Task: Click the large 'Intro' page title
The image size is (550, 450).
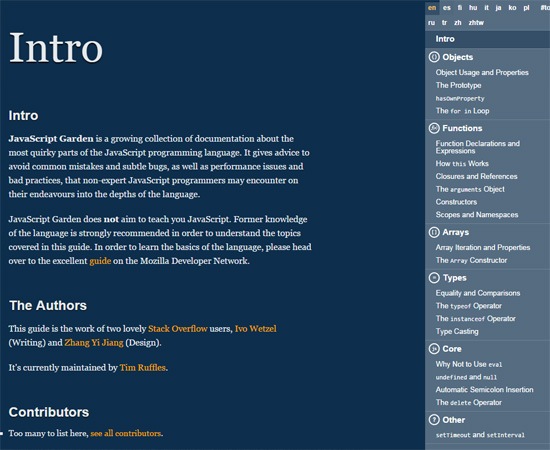Action: tap(56, 48)
